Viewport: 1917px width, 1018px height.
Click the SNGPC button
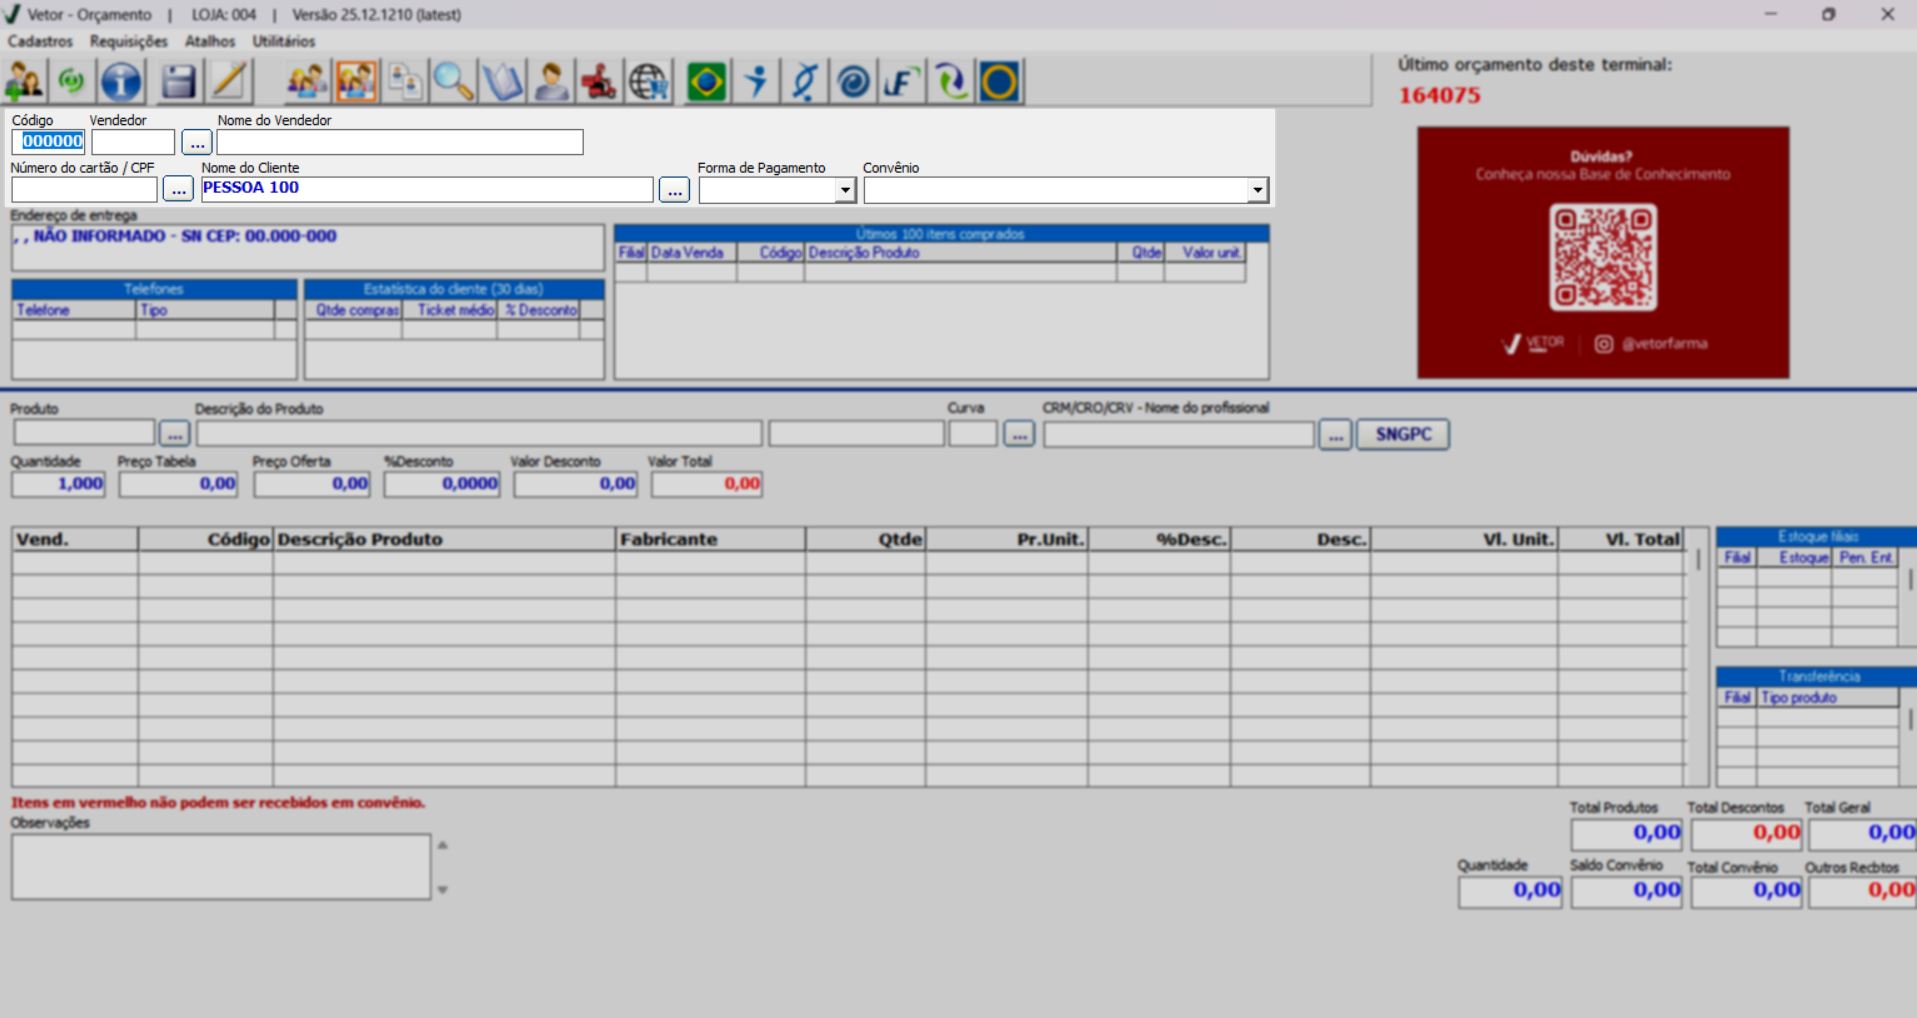[1402, 434]
